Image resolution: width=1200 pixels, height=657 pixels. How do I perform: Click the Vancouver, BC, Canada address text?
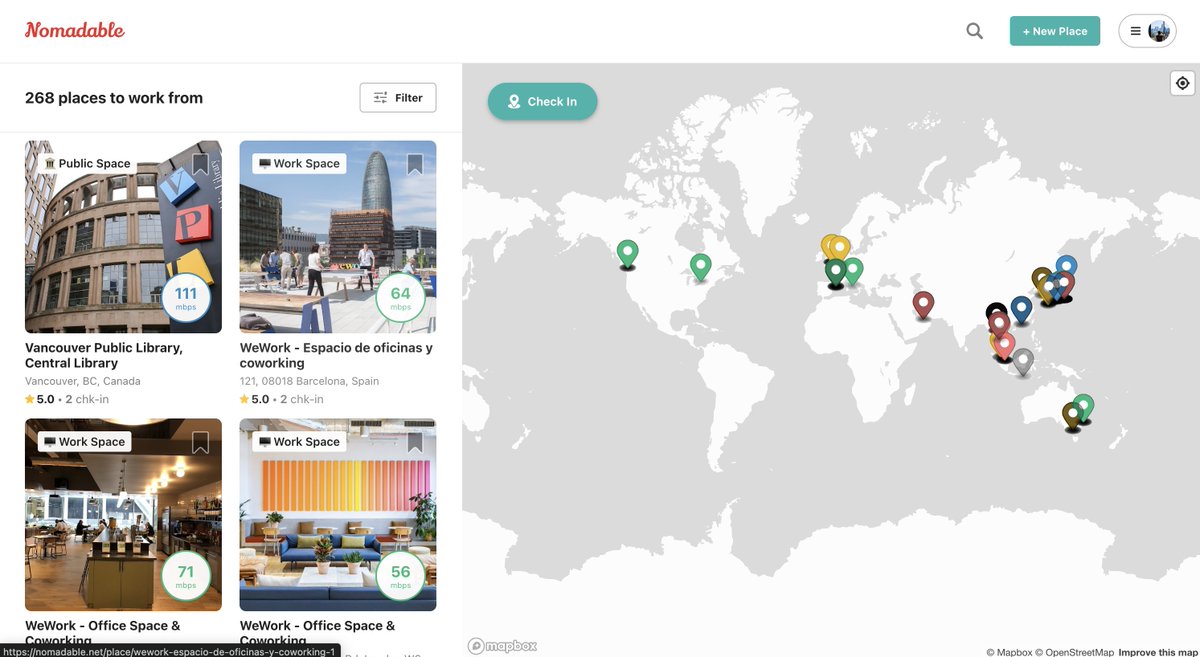(83, 381)
